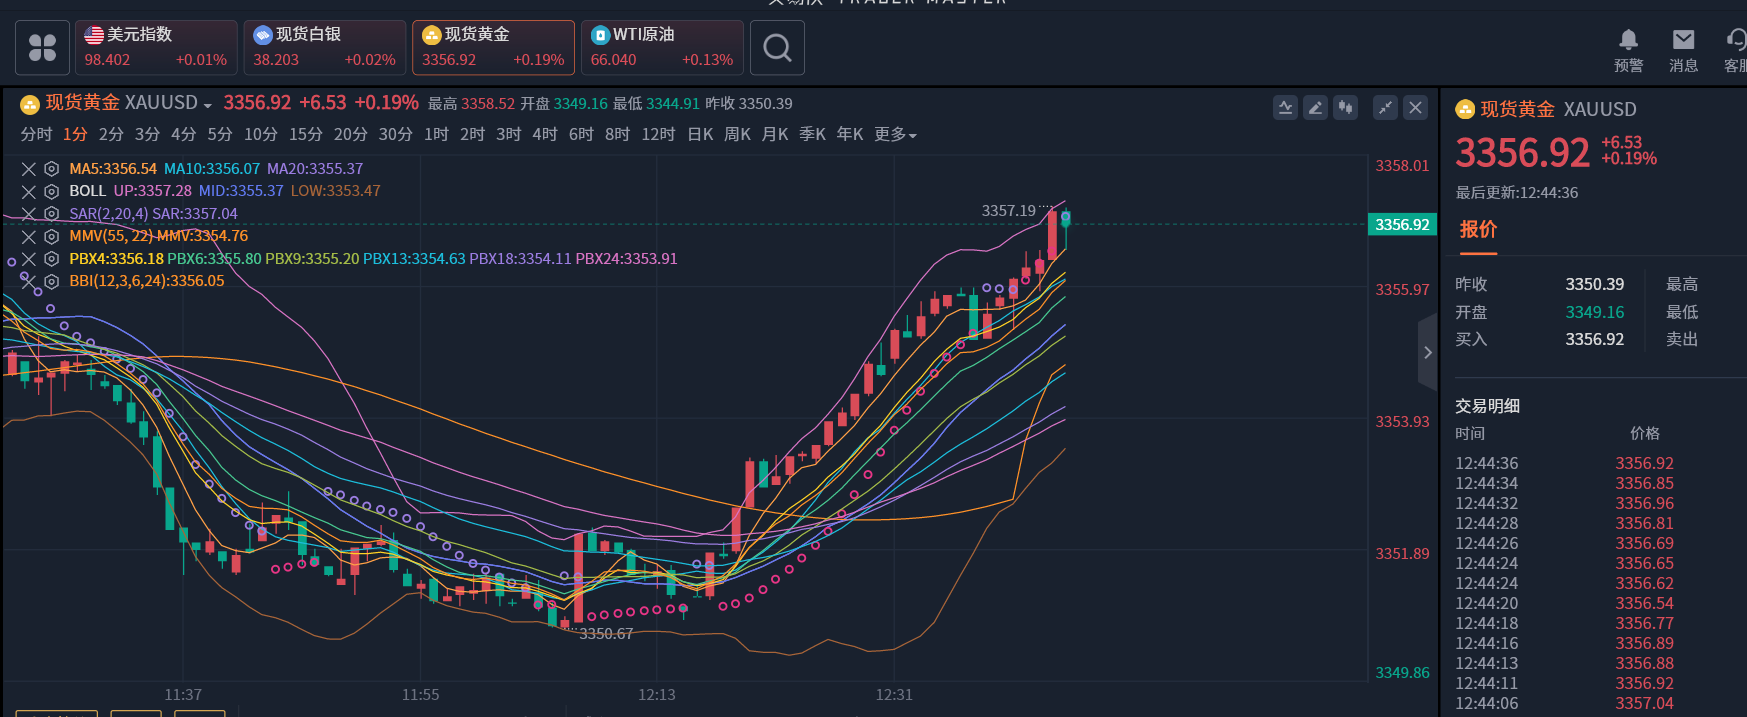Switch to the 8时 timeframe

coord(617,134)
